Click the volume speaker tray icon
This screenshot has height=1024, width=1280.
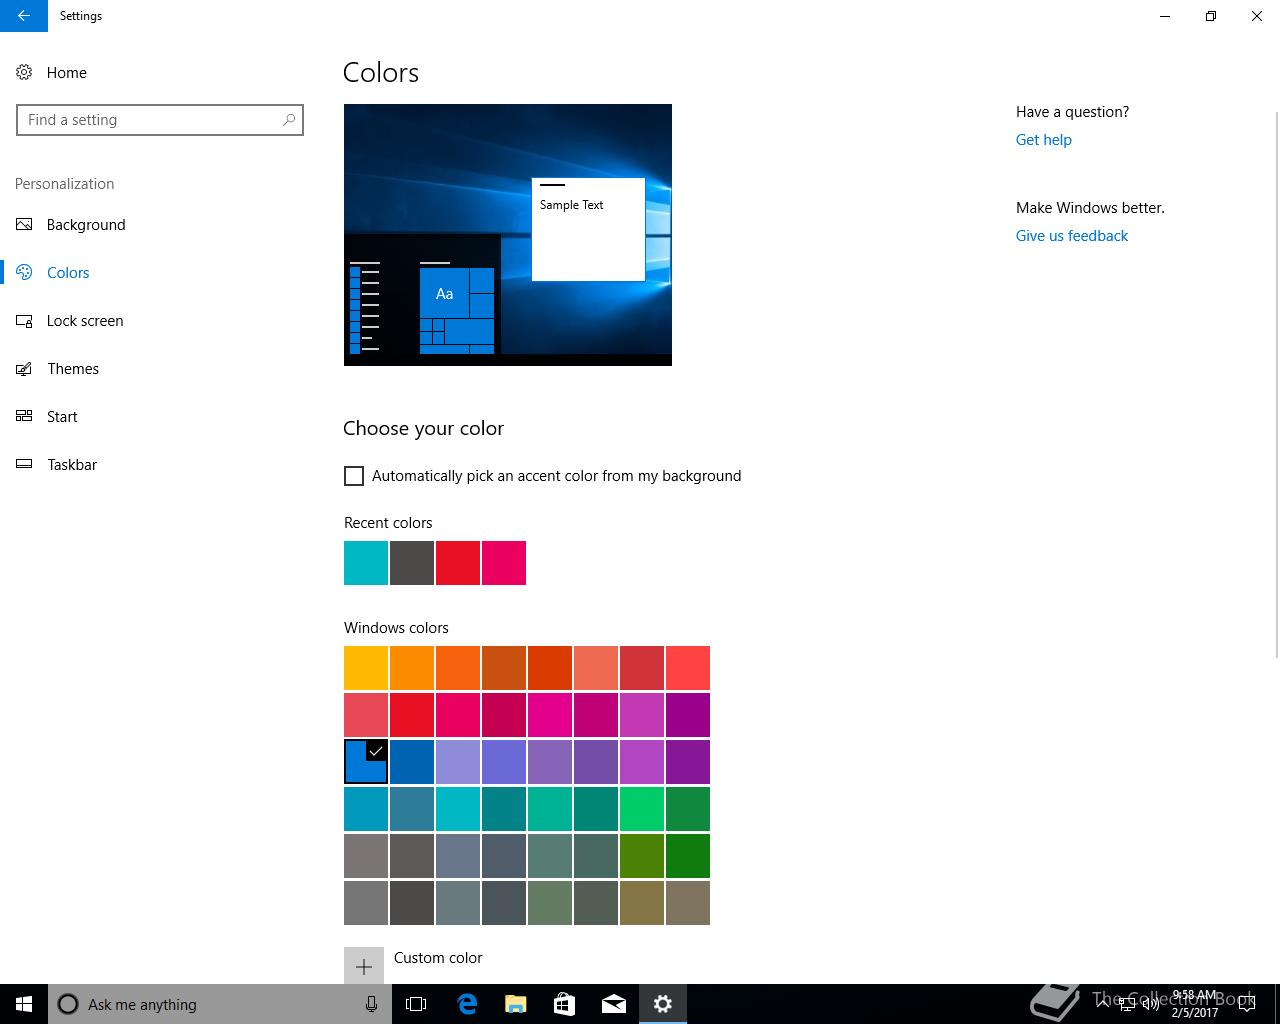(x=1151, y=1004)
